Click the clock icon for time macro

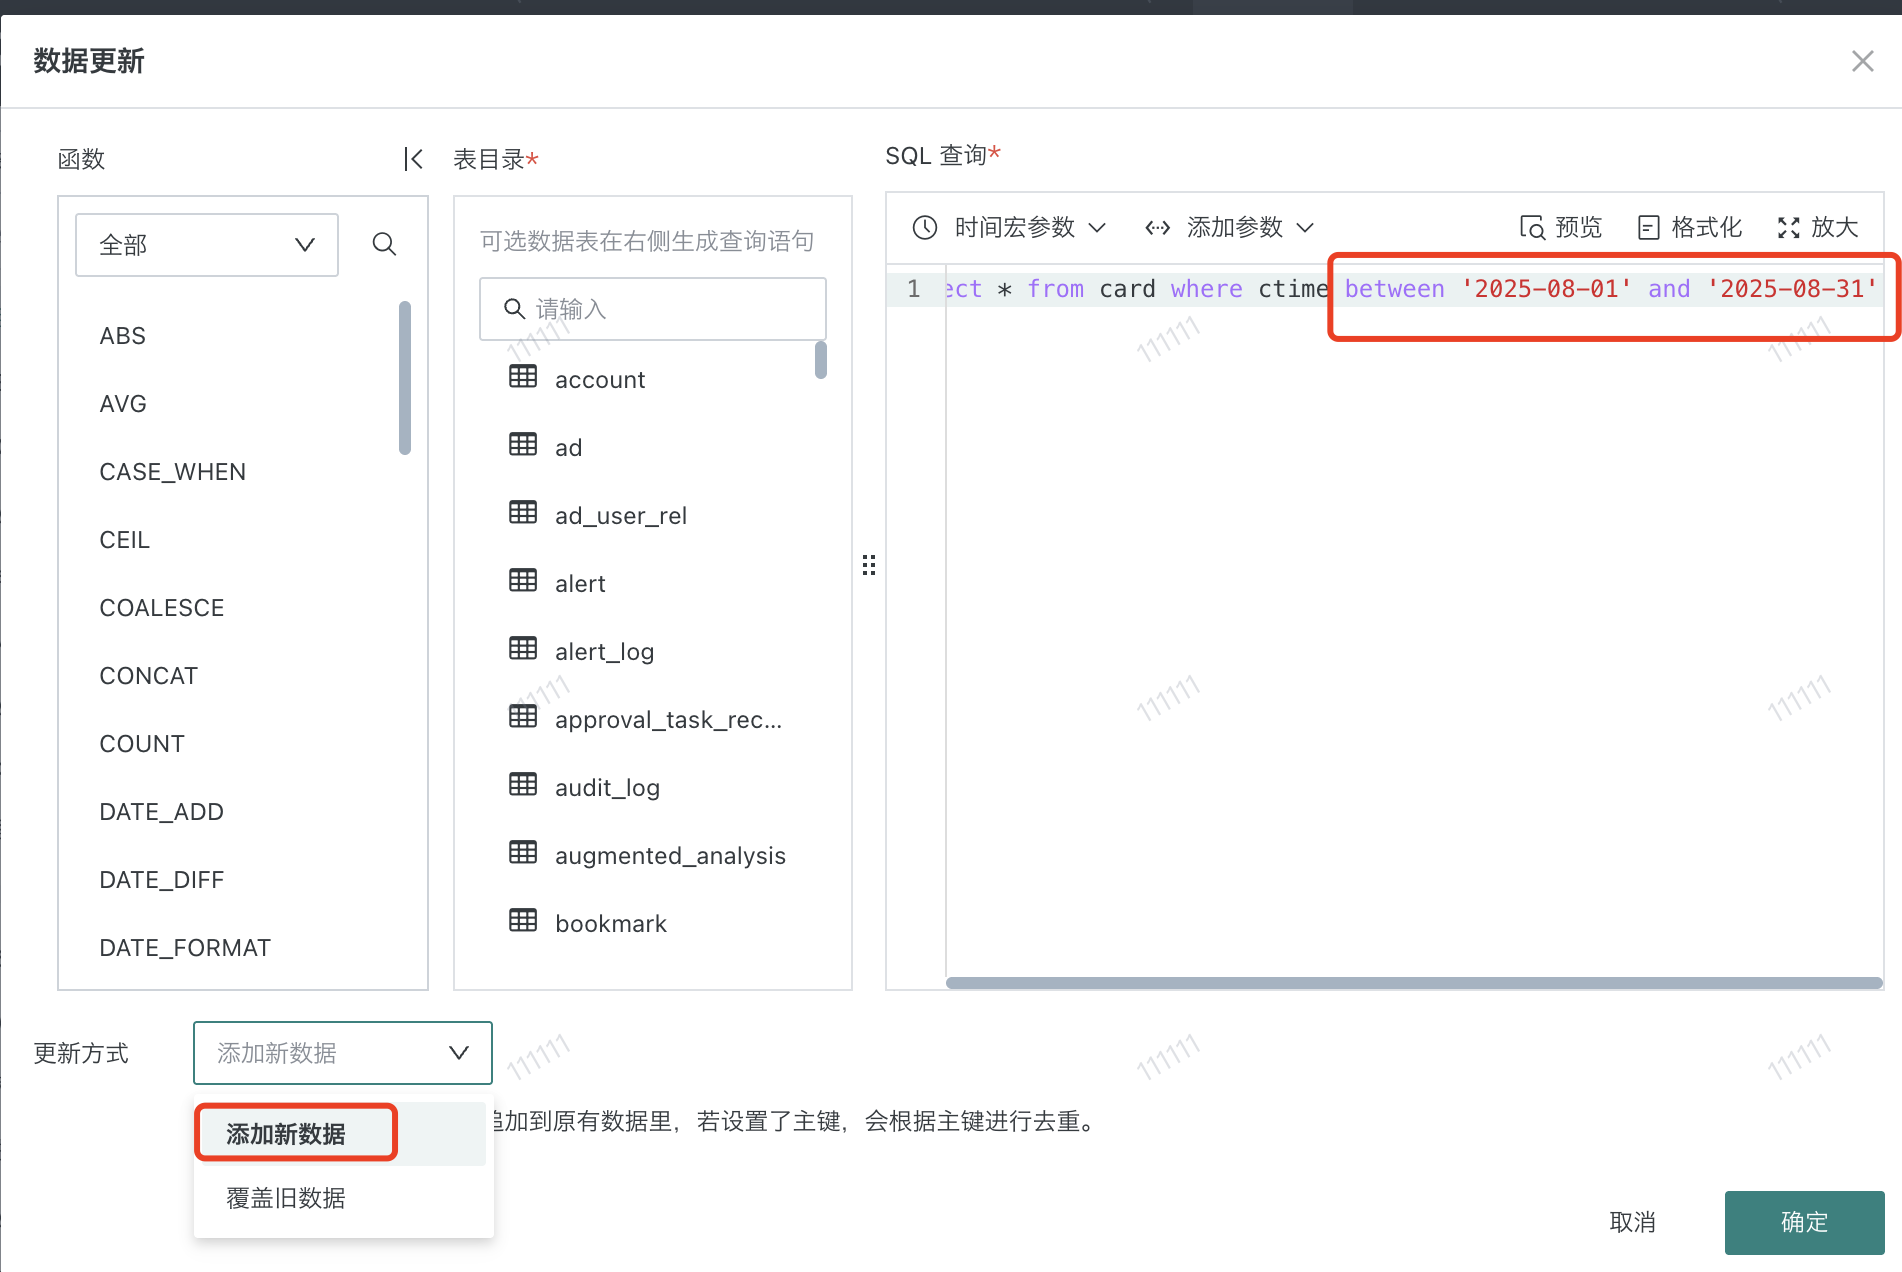pyautogui.click(x=925, y=228)
